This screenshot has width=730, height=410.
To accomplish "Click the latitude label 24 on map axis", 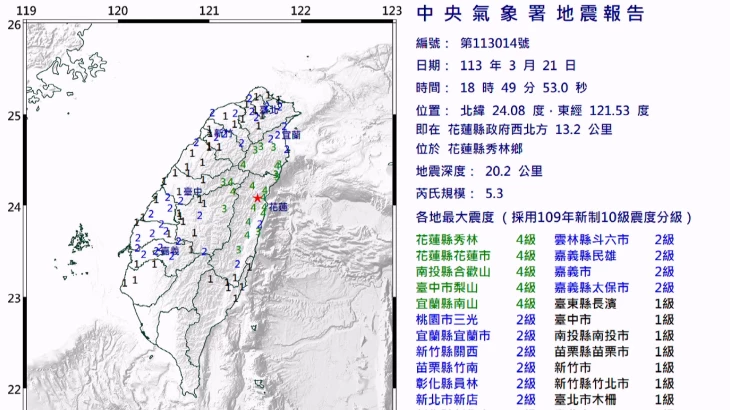I will (x=14, y=207).
